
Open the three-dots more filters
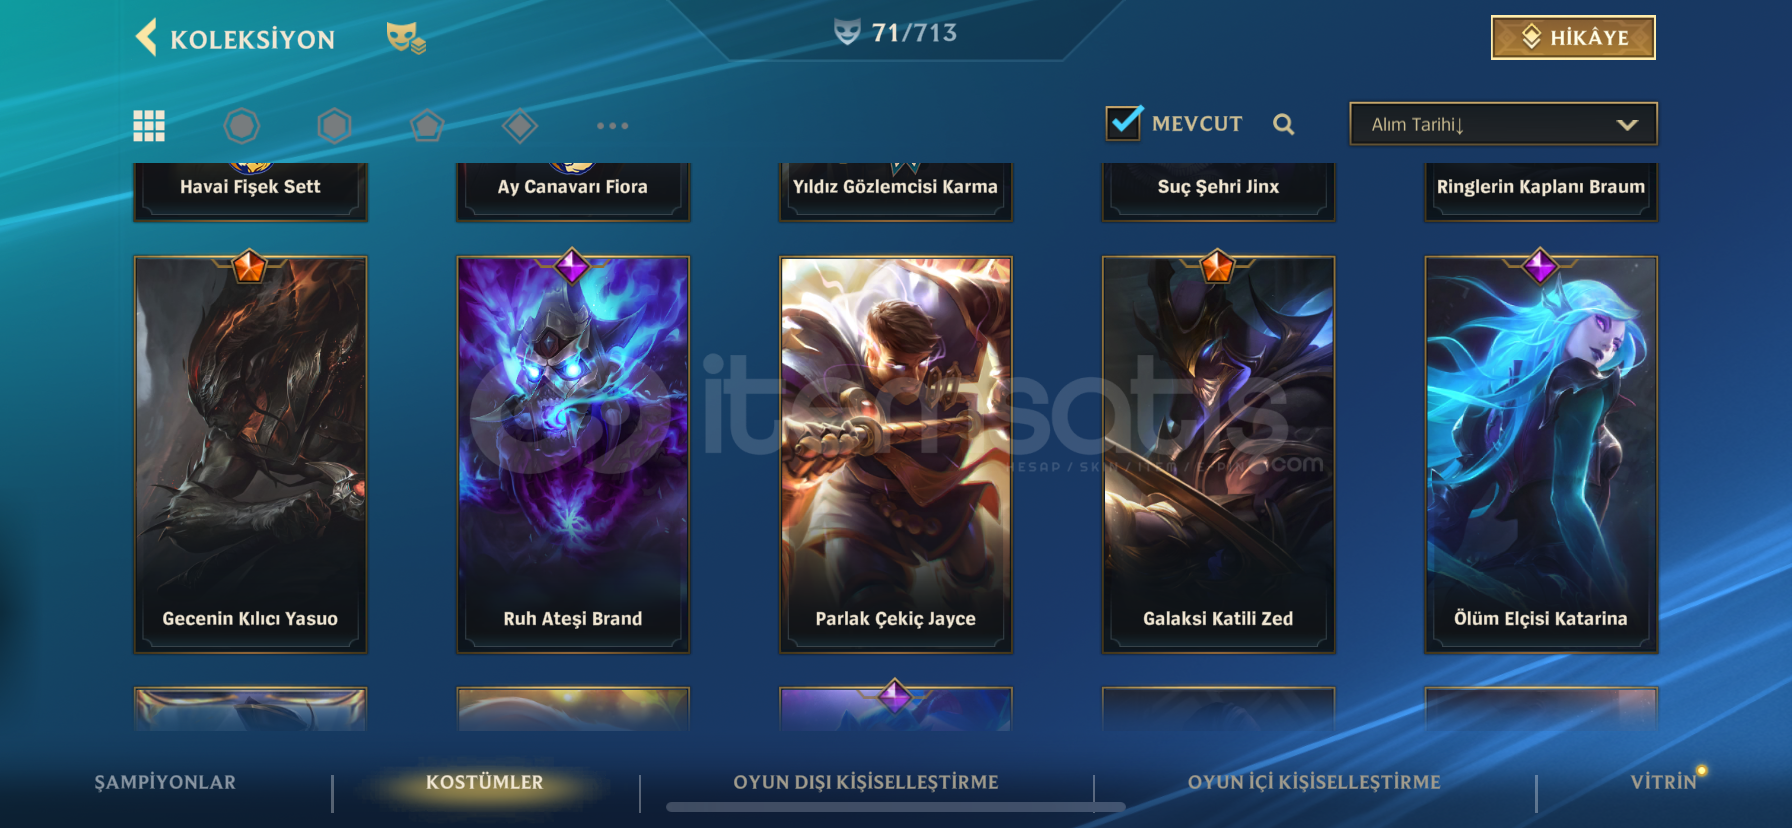pyautogui.click(x=612, y=126)
